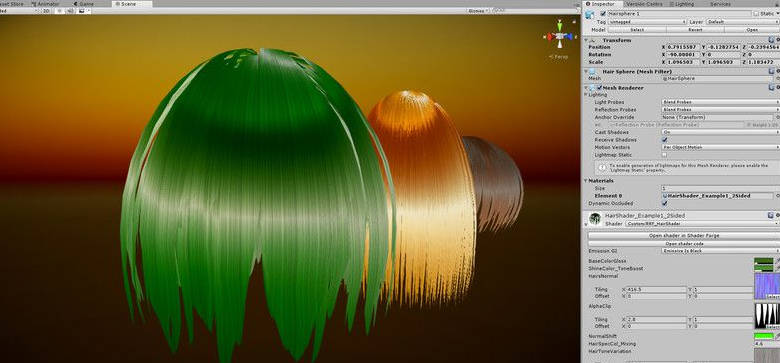Click Open shader in Shader Forge
The width and height of the screenshot is (780, 363).
(684, 236)
